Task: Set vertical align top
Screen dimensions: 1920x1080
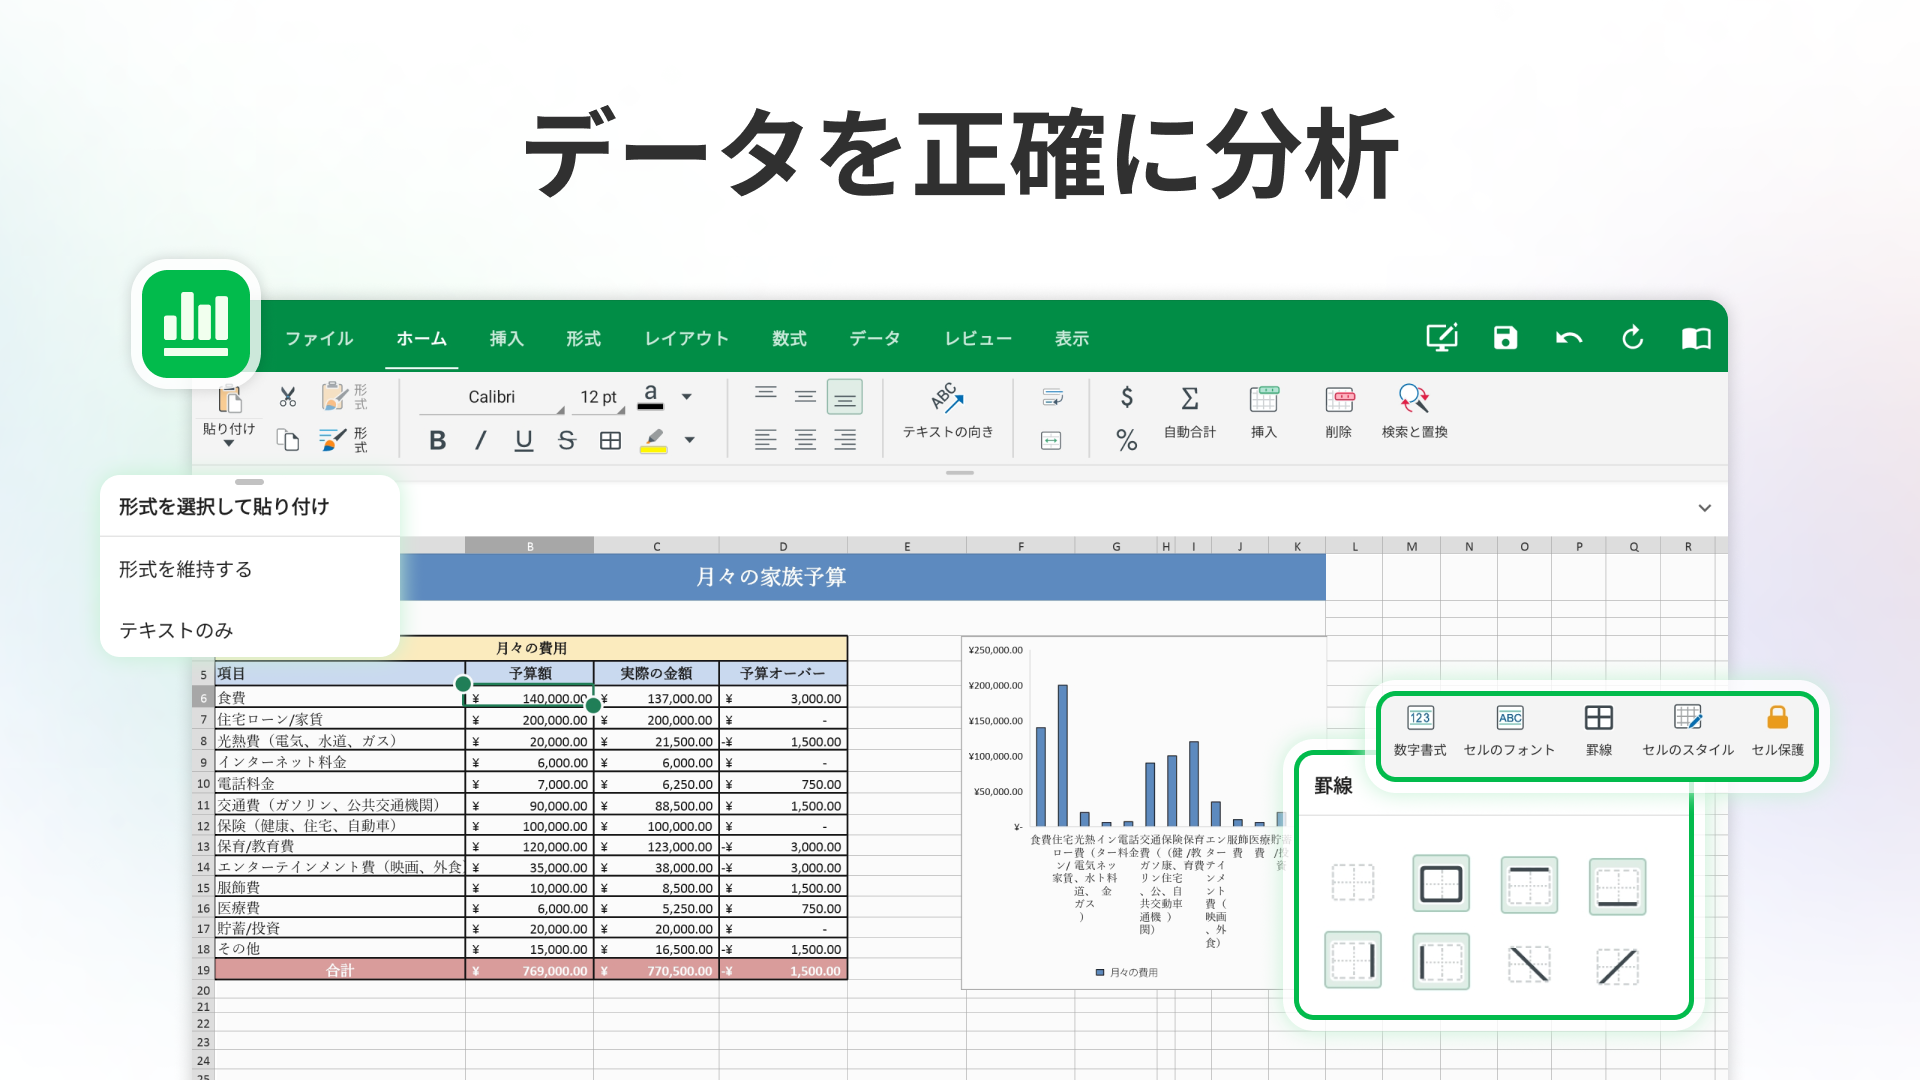Action: click(765, 397)
